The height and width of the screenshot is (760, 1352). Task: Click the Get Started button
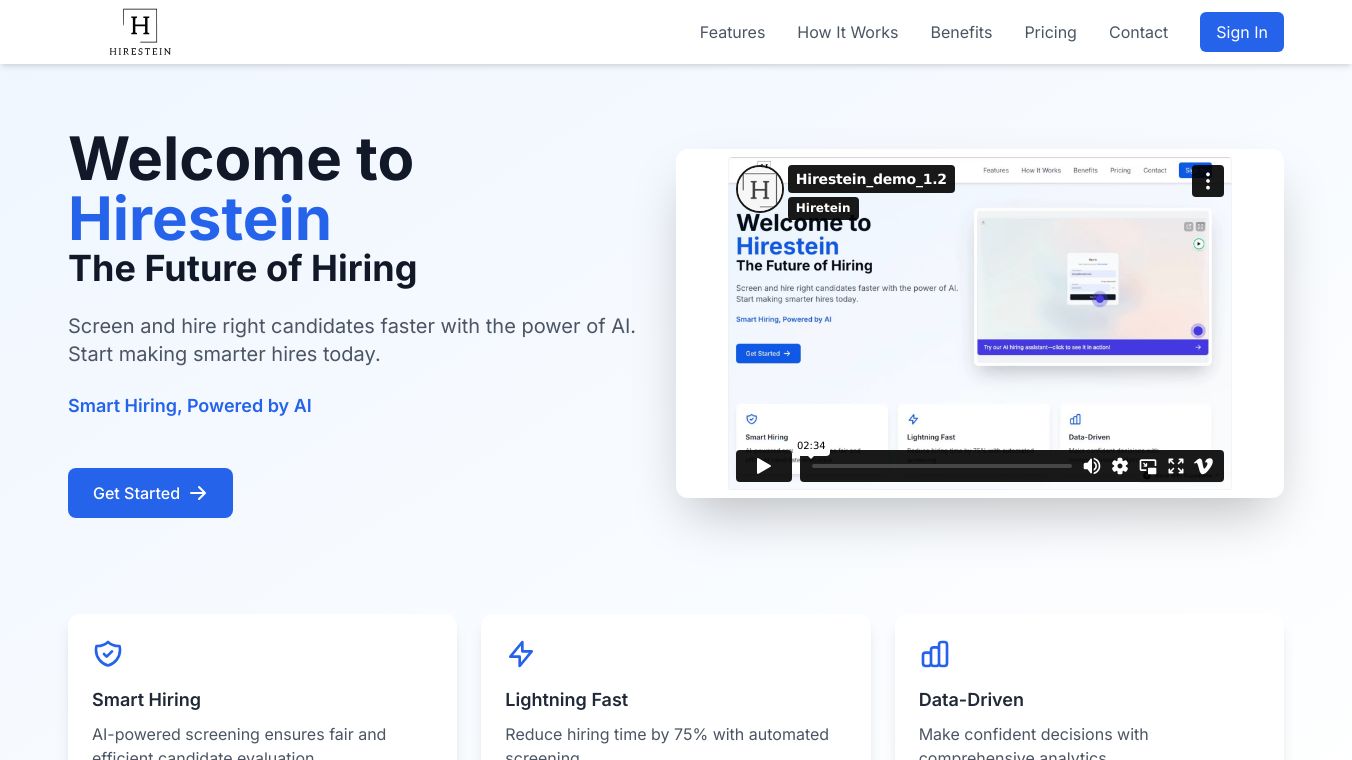point(150,493)
